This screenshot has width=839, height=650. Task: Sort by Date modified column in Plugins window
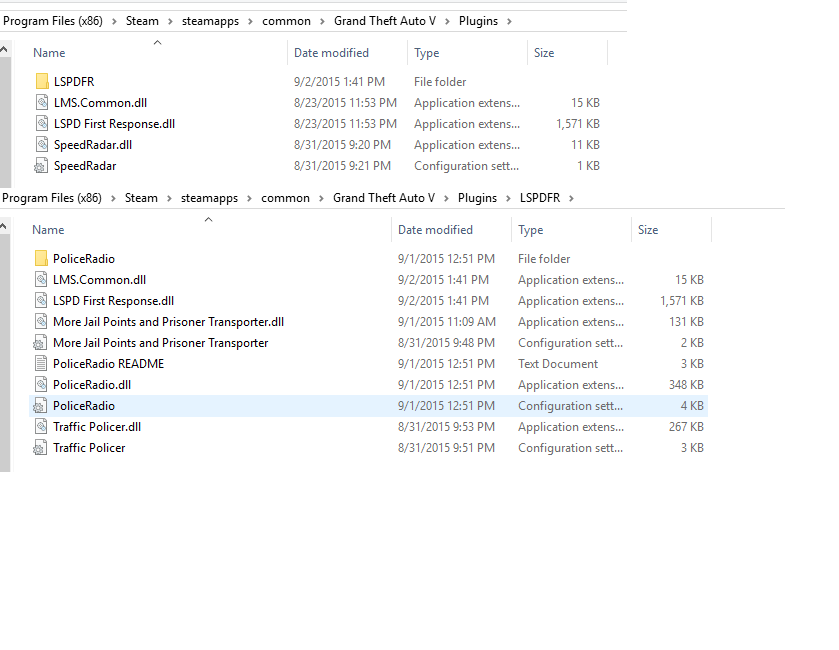[x=331, y=53]
